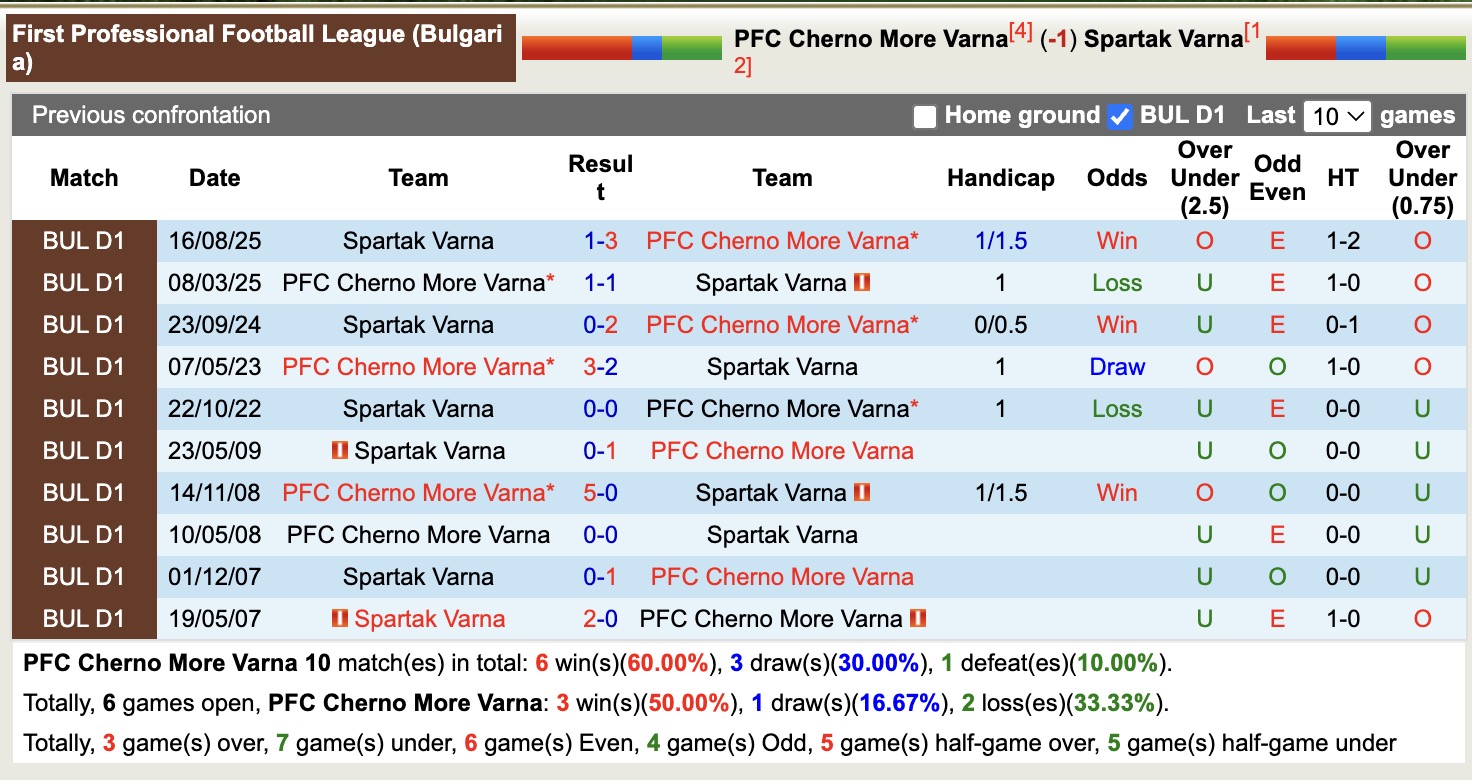Click the Previous confrontation header bar
The image size is (1472, 780).
(150, 115)
